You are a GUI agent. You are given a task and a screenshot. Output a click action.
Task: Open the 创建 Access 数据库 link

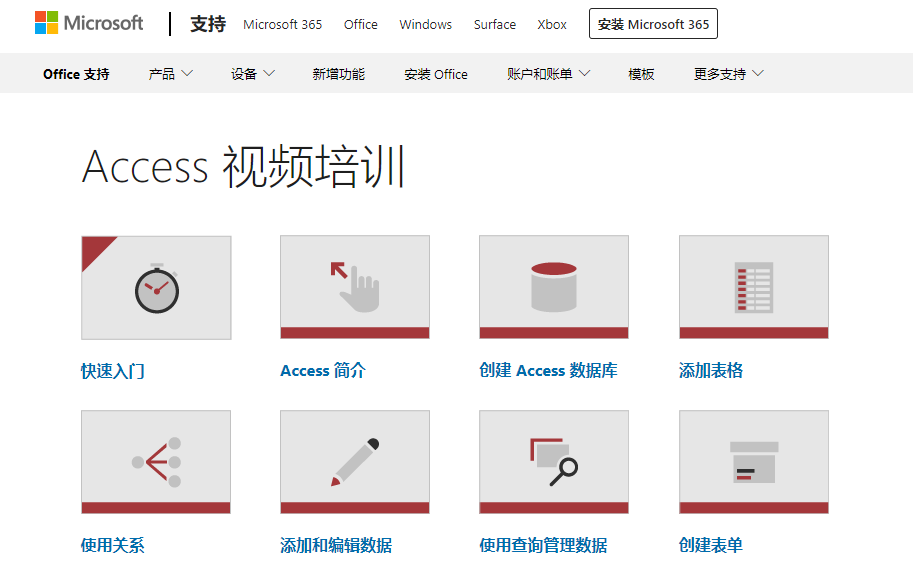(548, 371)
